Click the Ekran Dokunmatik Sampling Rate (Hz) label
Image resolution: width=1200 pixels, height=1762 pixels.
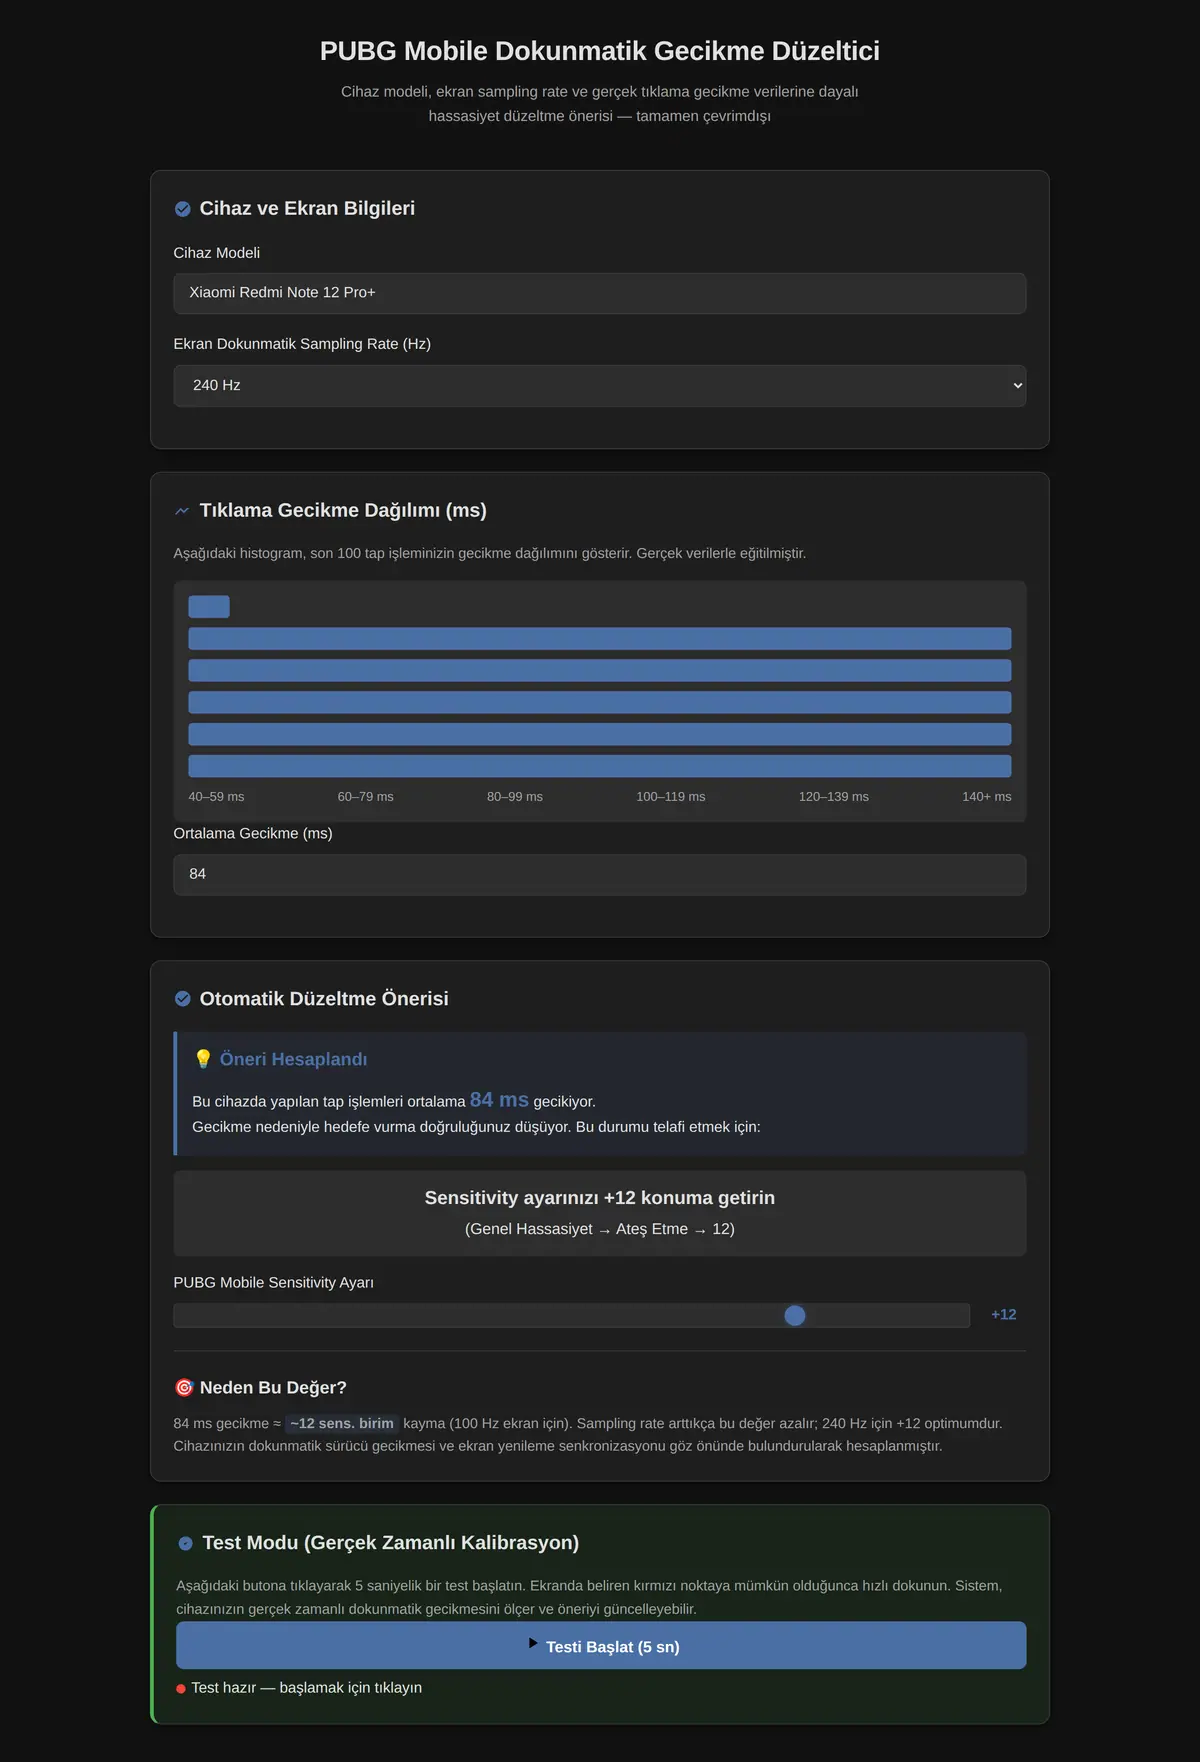coord(302,344)
